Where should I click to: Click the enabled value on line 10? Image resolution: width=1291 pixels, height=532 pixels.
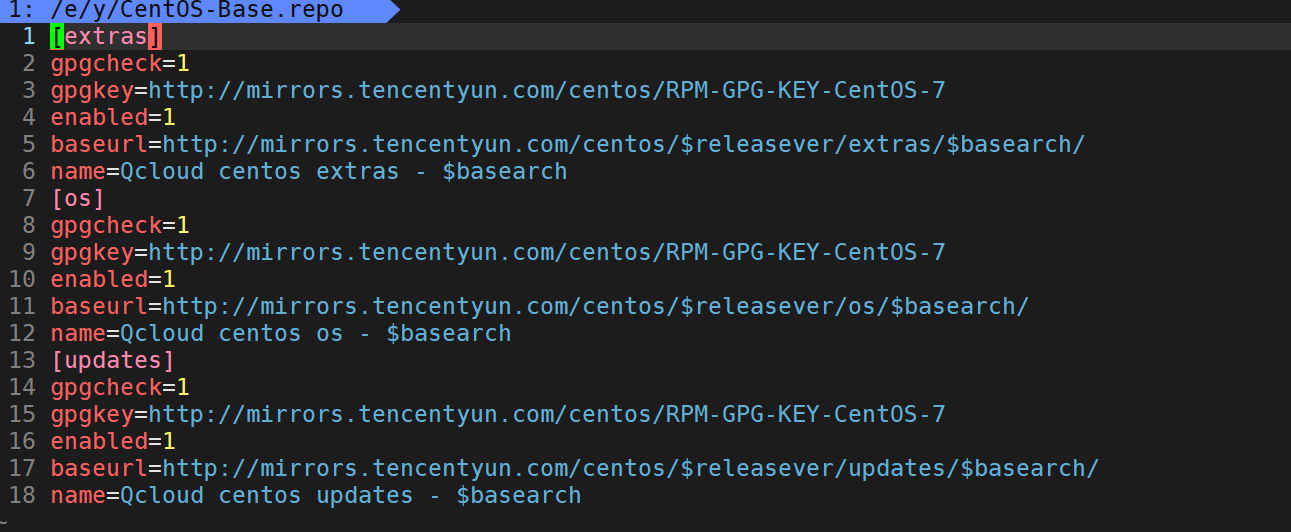pyautogui.click(x=169, y=280)
